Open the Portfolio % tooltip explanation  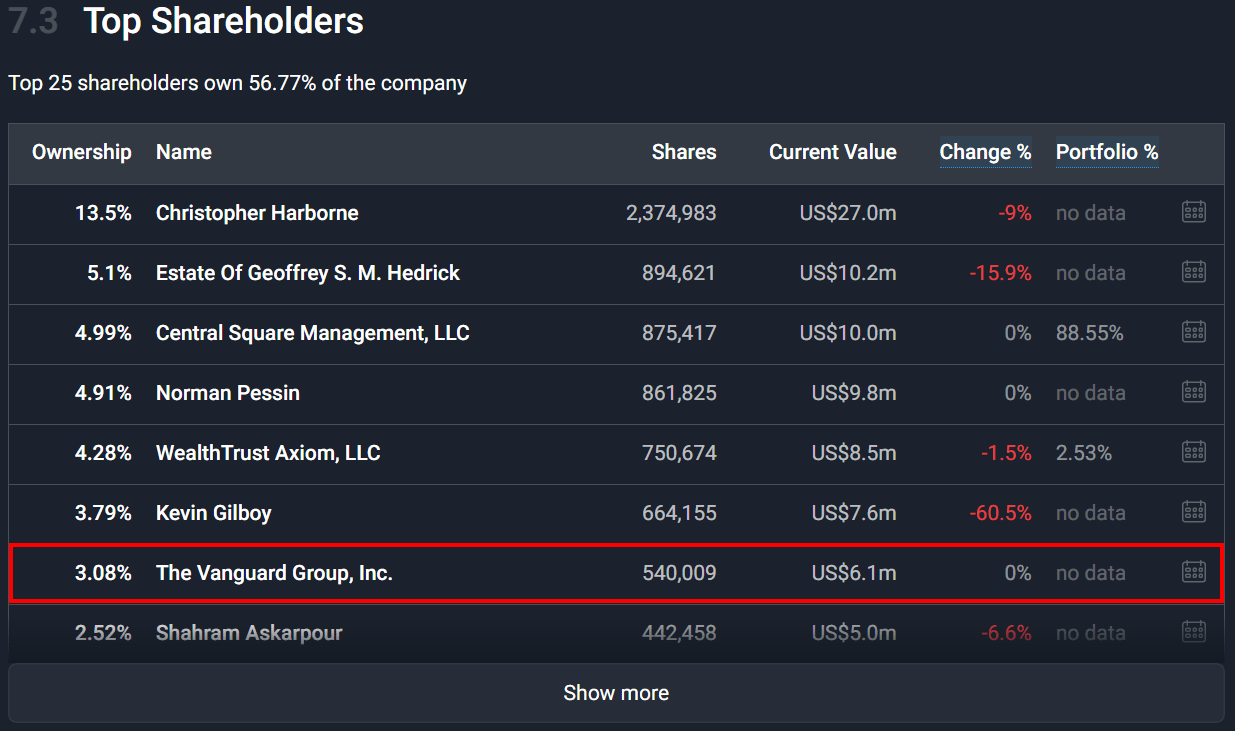pos(1107,152)
